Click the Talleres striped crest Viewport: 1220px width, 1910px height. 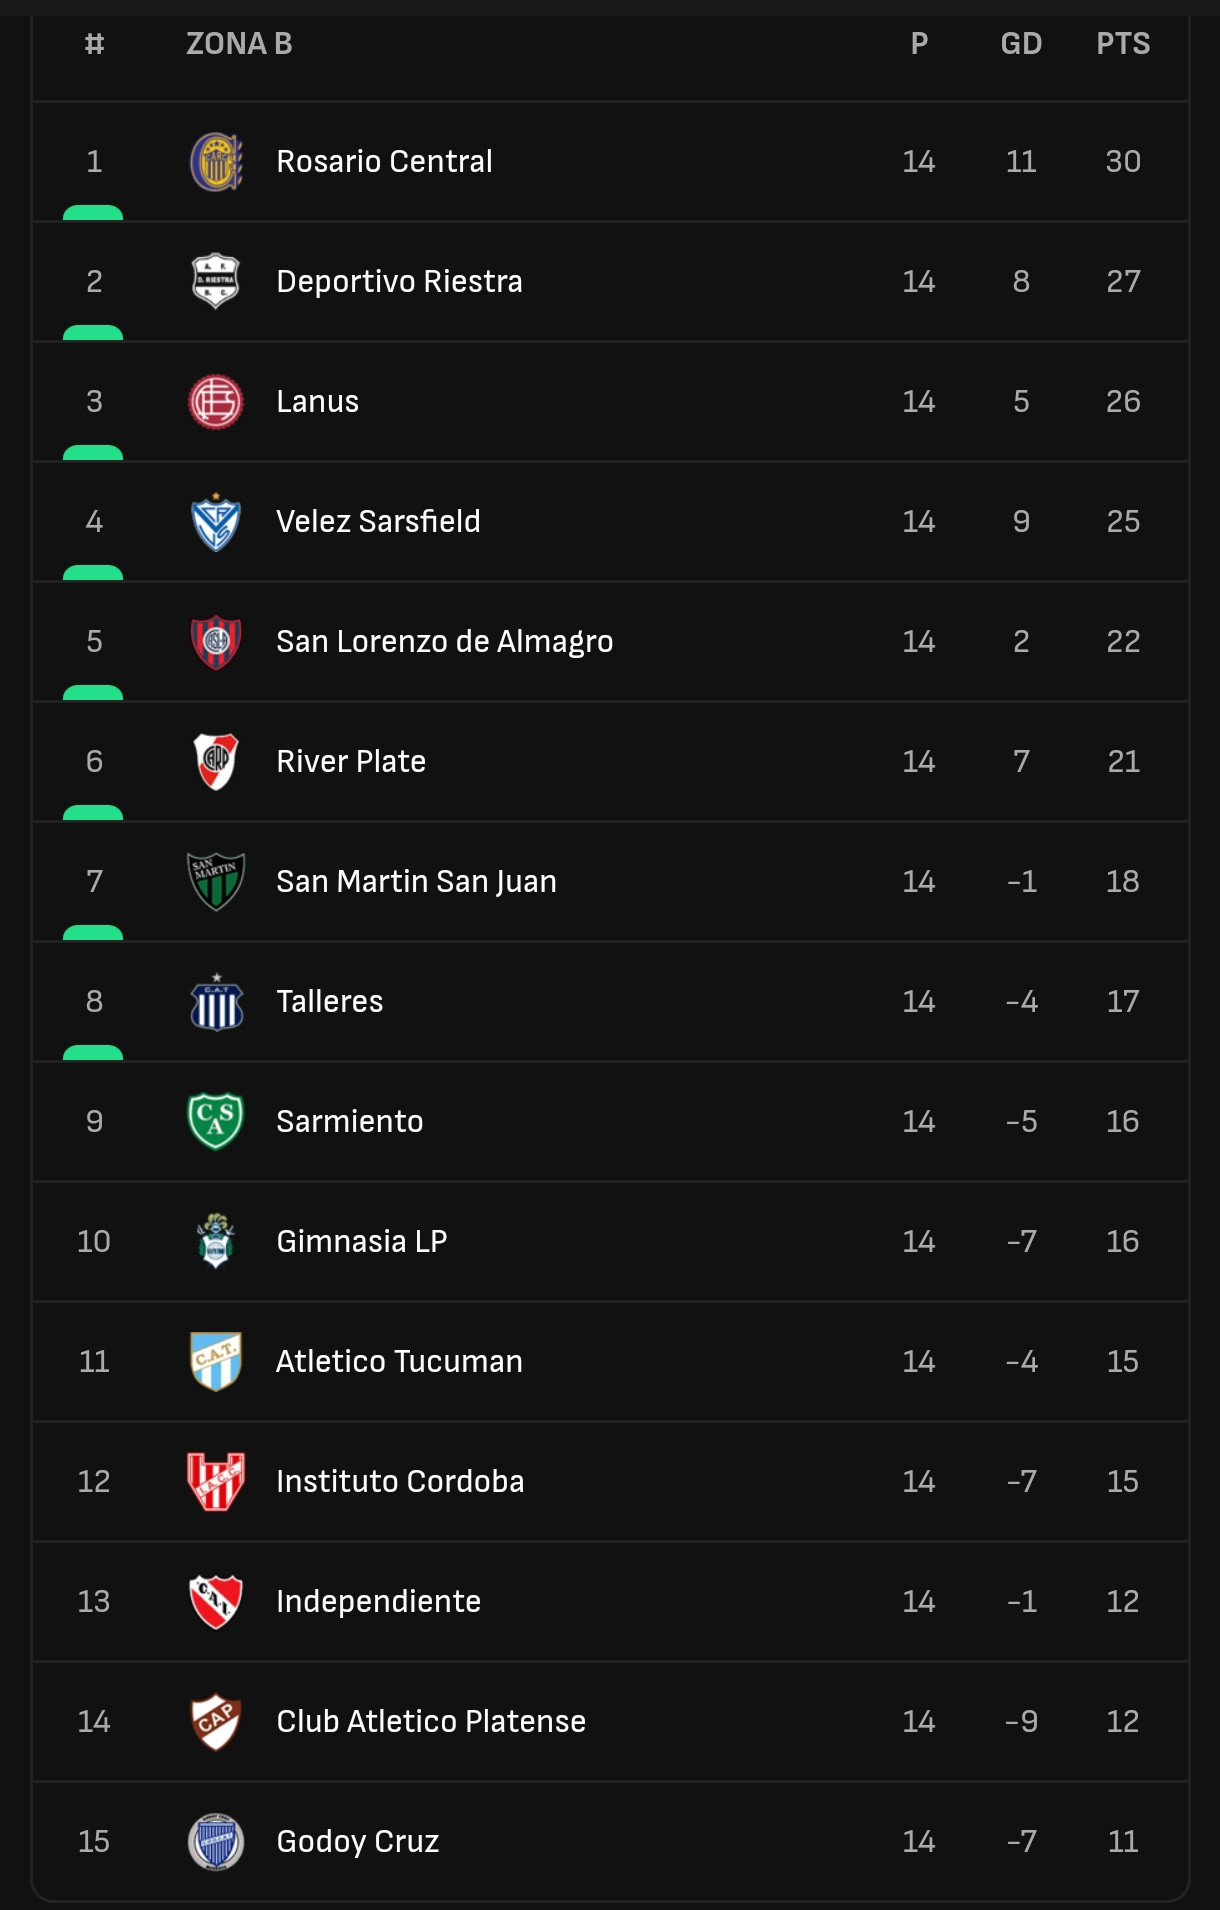(216, 1002)
